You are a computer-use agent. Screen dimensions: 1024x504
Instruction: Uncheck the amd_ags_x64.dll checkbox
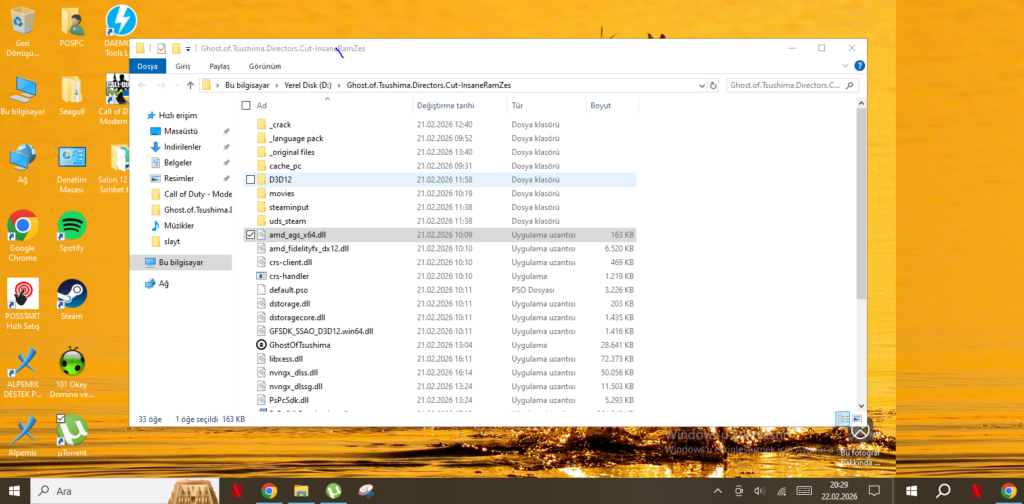click(250, 234)
